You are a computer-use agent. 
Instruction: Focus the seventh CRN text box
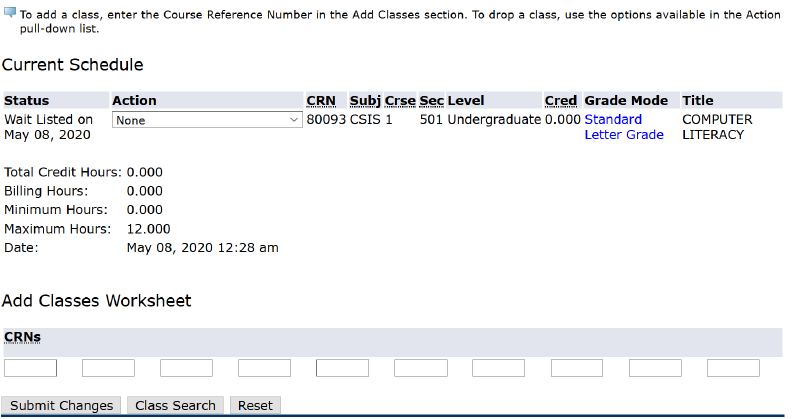(498, 368)
